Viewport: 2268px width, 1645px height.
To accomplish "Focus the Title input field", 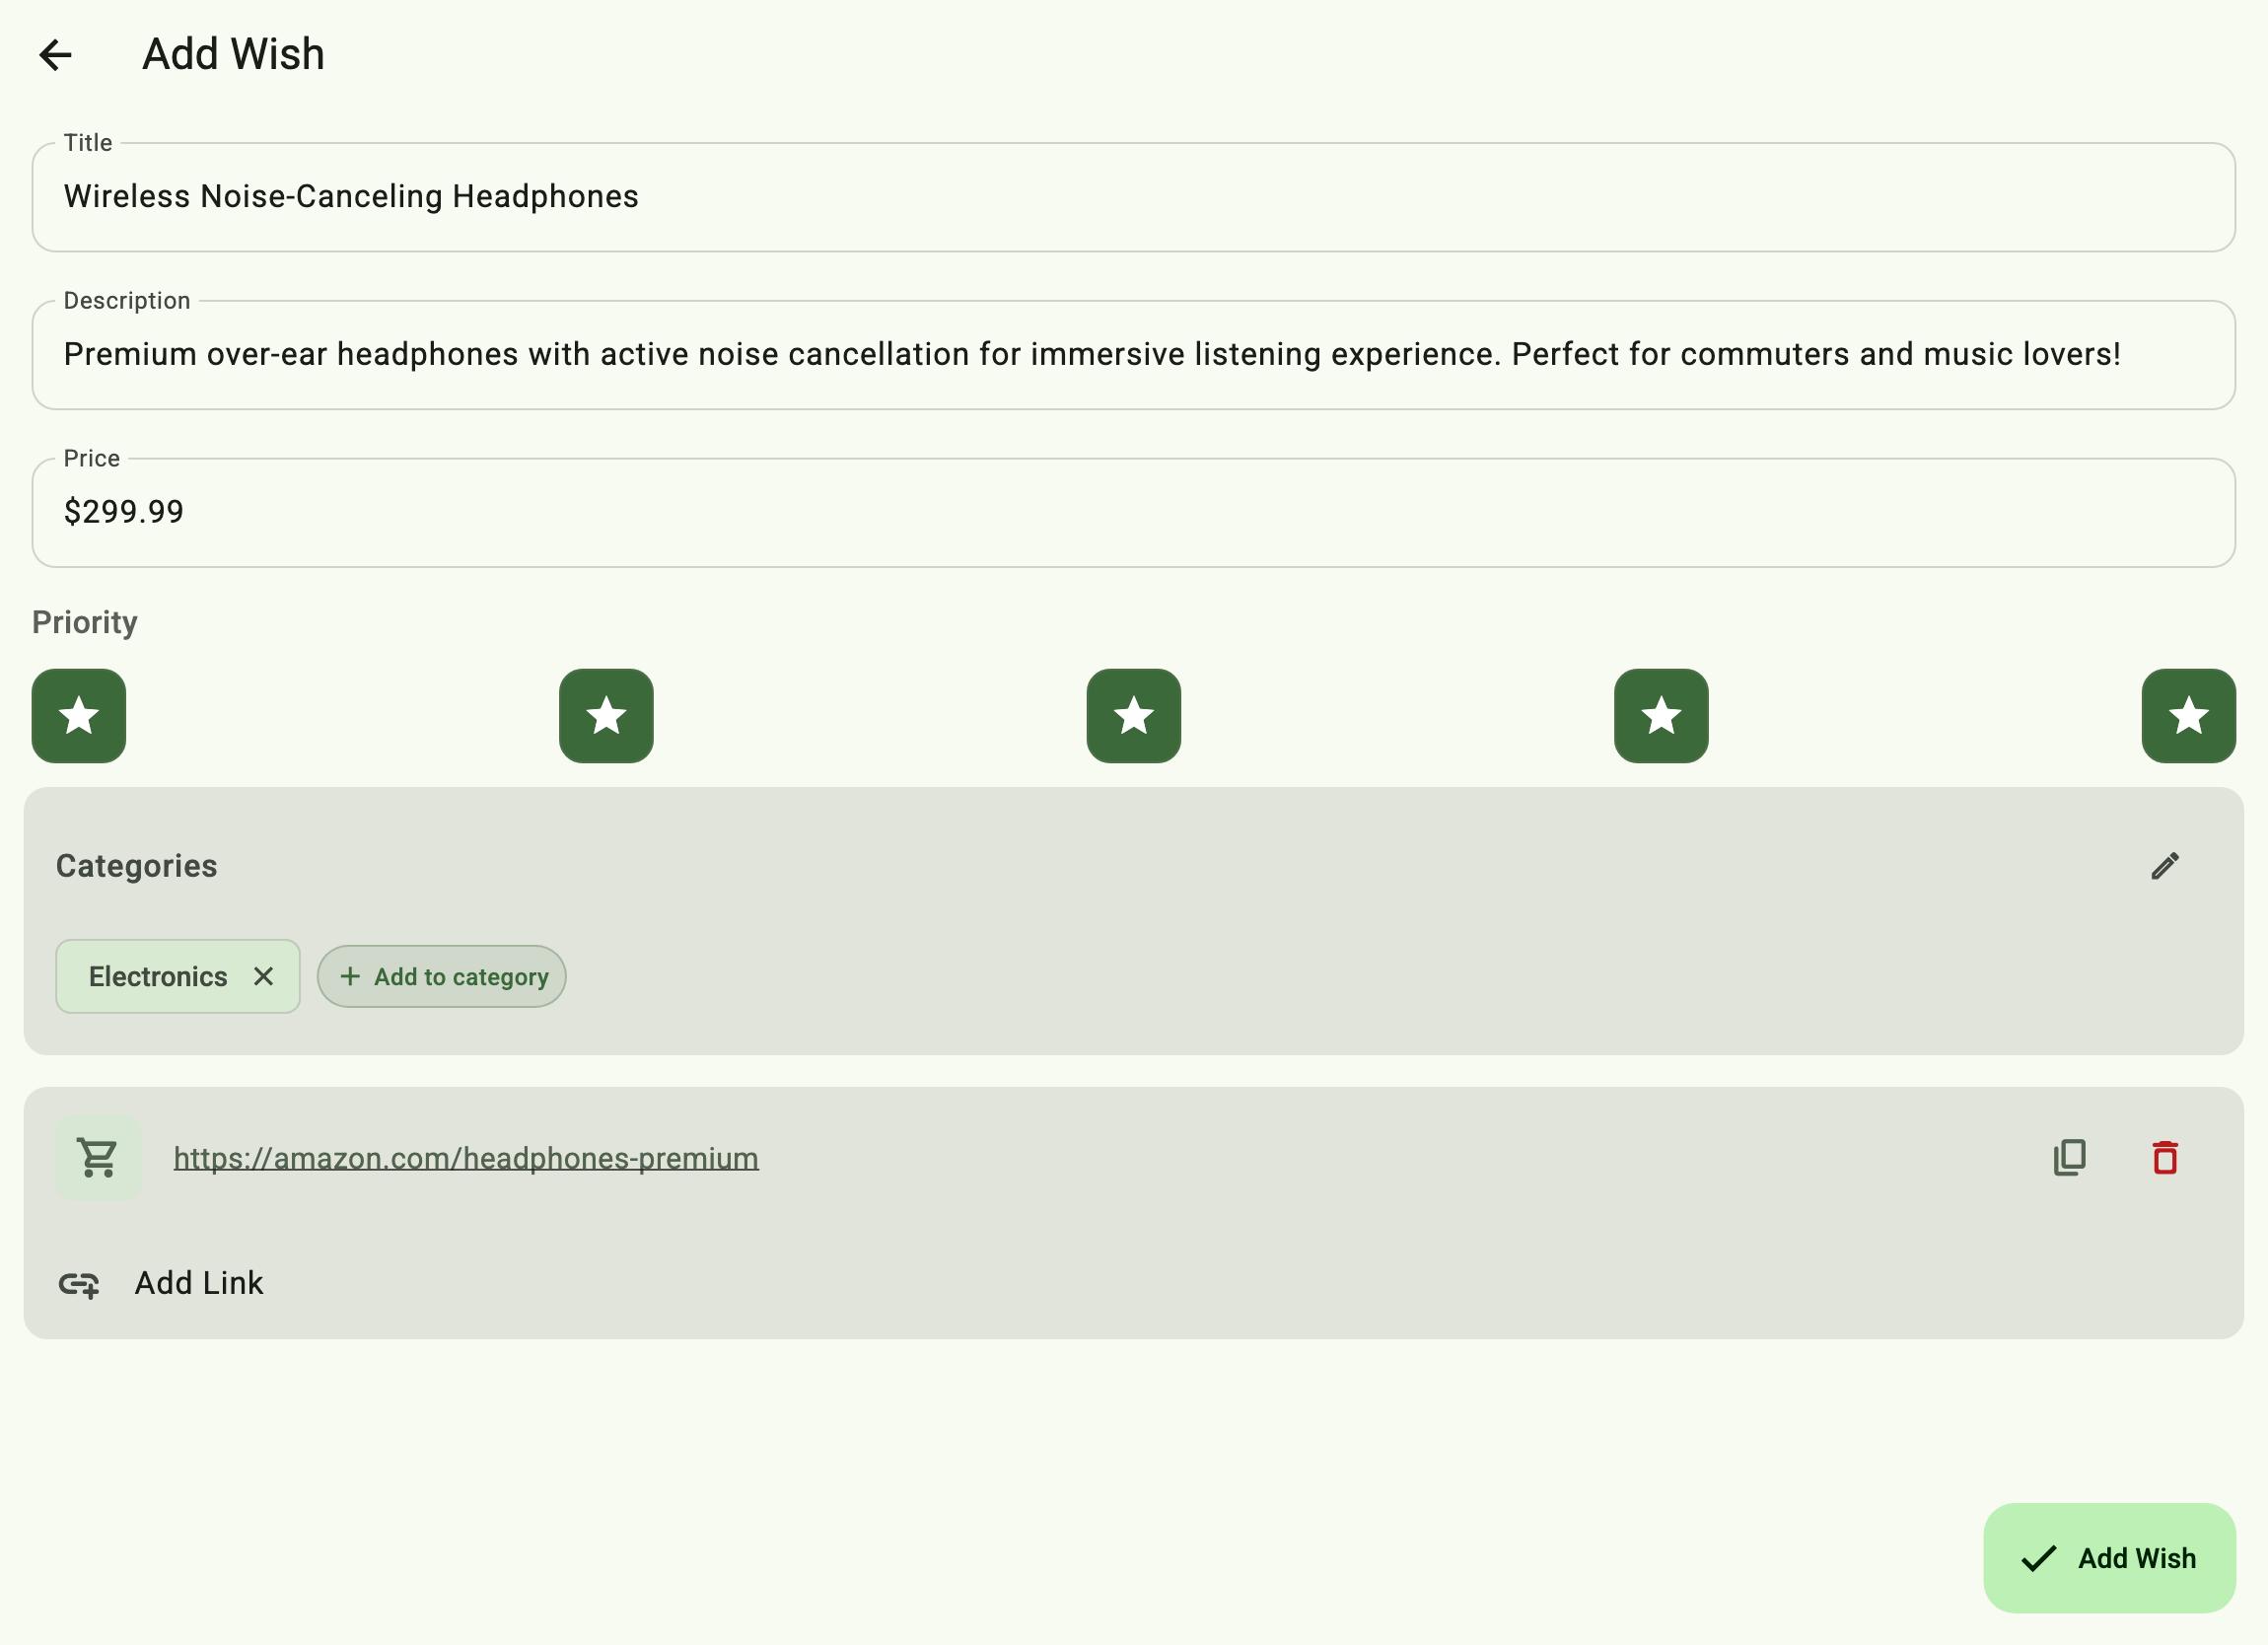I will [x=1133, y=197].
